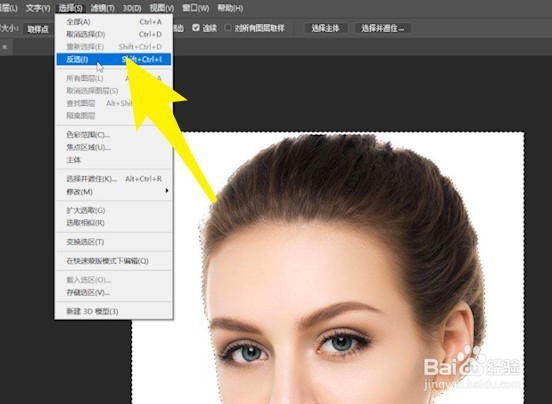Open the 取样点 sample size dropdown
Screen dimensions: 552x404
tap(38, 29)
